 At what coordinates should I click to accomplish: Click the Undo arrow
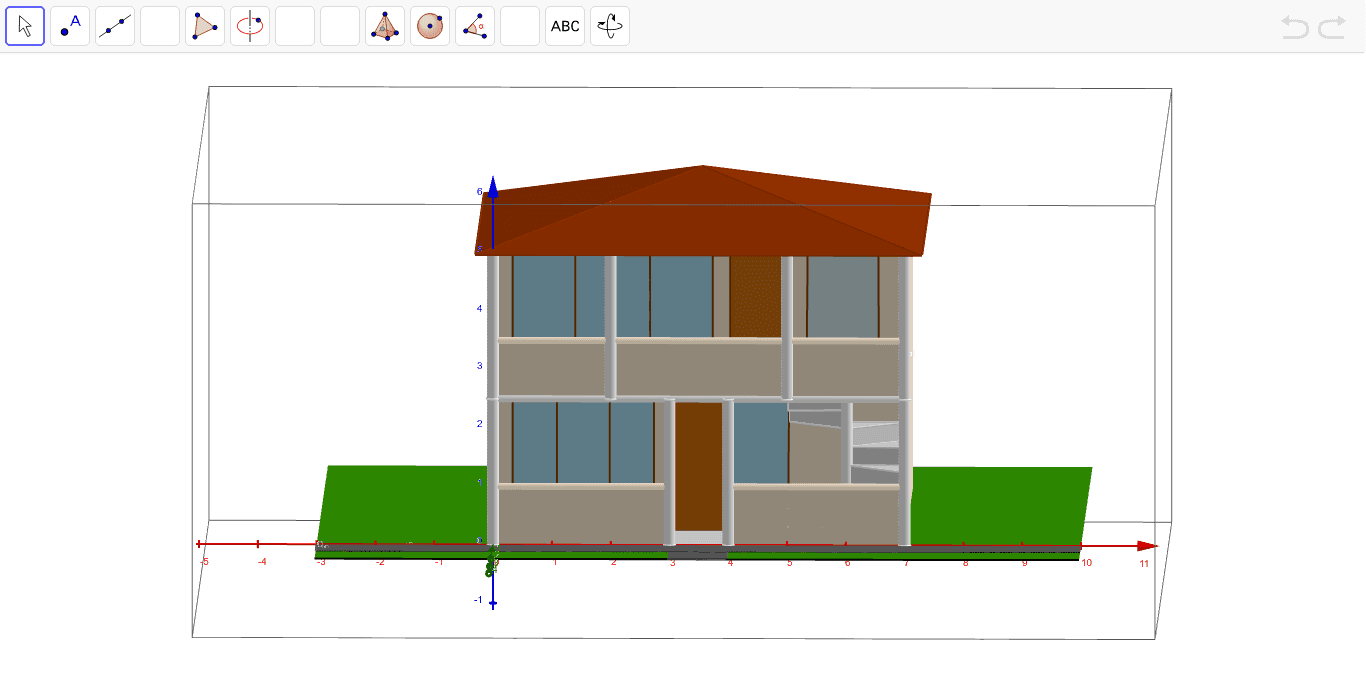(1295, 27)
